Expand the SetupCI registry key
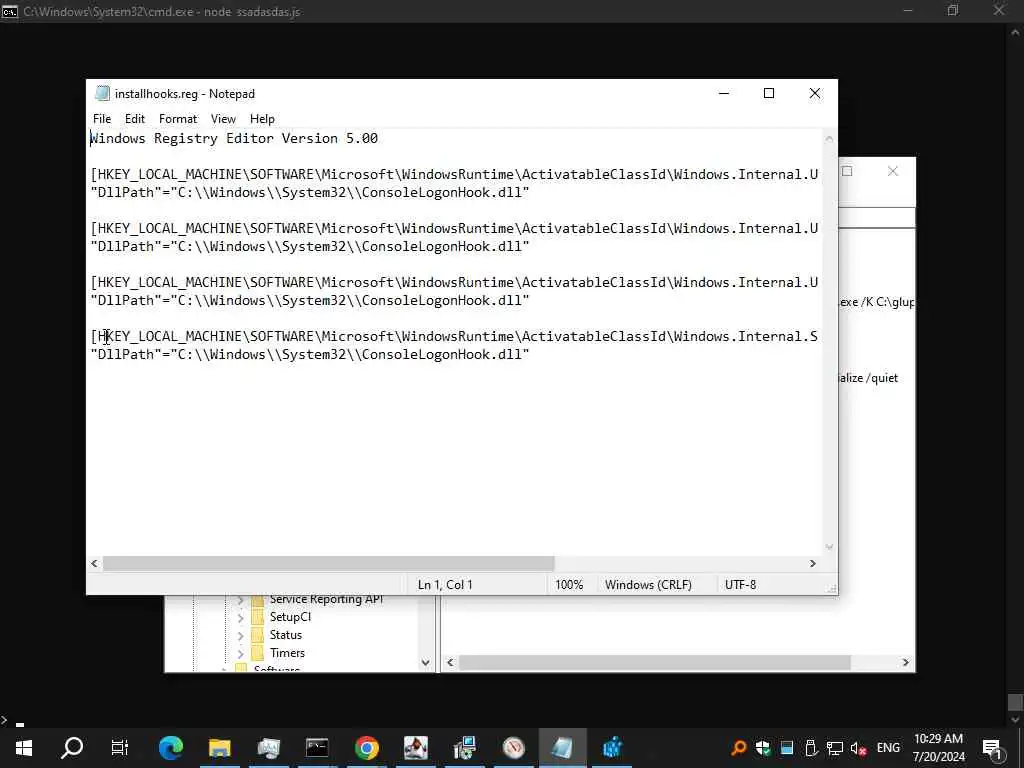Image resolution: width=1024 pixels, height=768 pixels. (x=240, y=617)
